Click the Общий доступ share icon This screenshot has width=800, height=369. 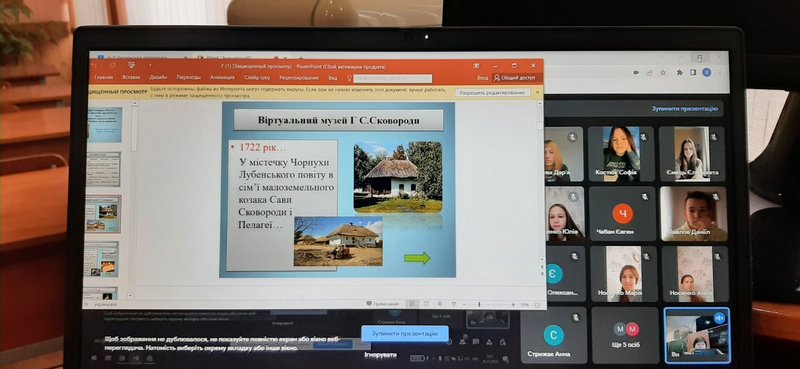pyautogui.click(x=496, y=78)
